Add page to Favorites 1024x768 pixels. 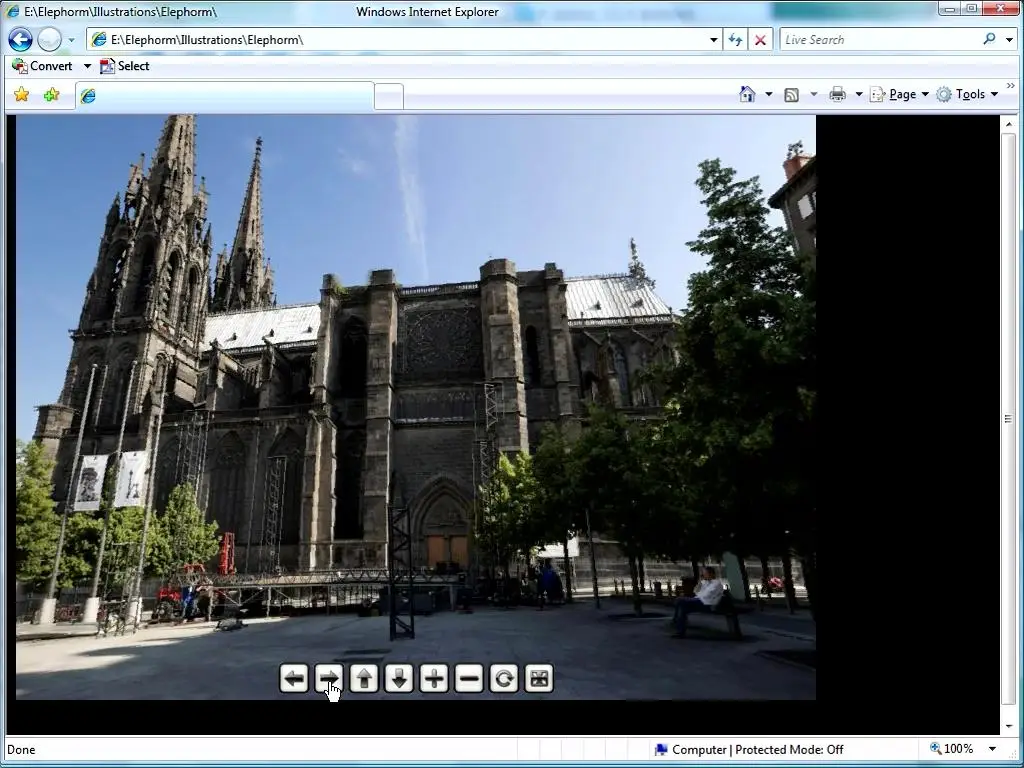coord(51,95)
